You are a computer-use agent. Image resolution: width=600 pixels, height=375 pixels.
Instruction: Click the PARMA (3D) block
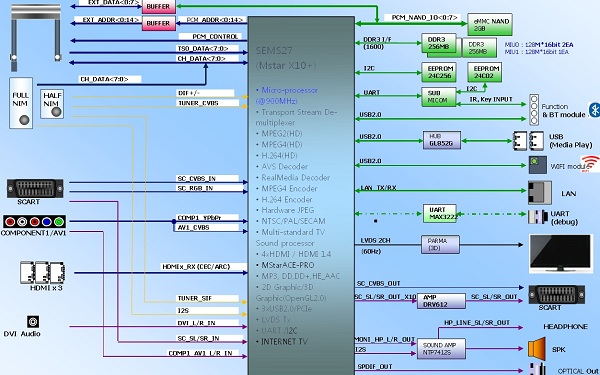(x=440, y=244)
